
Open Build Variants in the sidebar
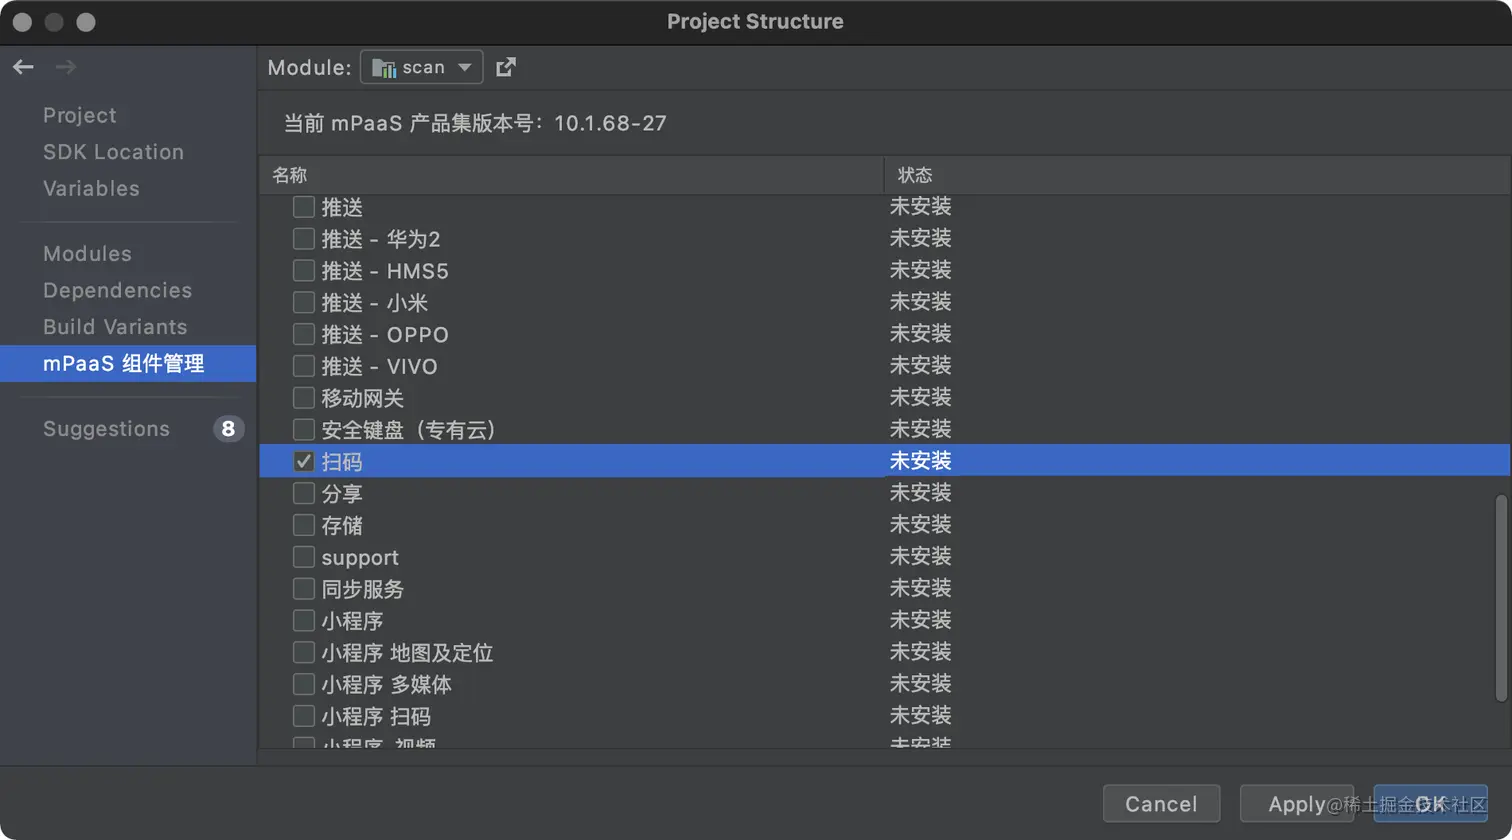click(x=115, y=327)
